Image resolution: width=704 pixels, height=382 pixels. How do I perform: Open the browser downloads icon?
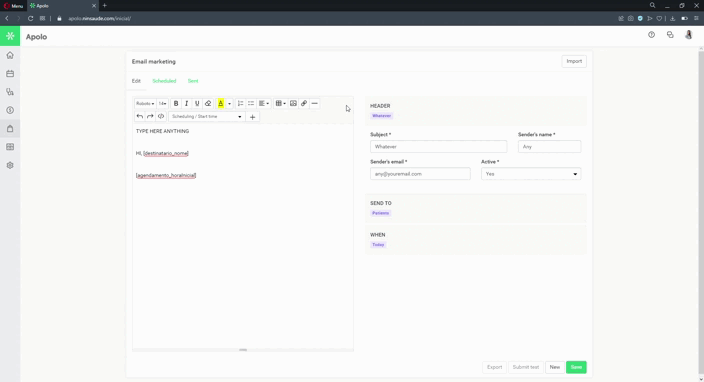(673, 18)
